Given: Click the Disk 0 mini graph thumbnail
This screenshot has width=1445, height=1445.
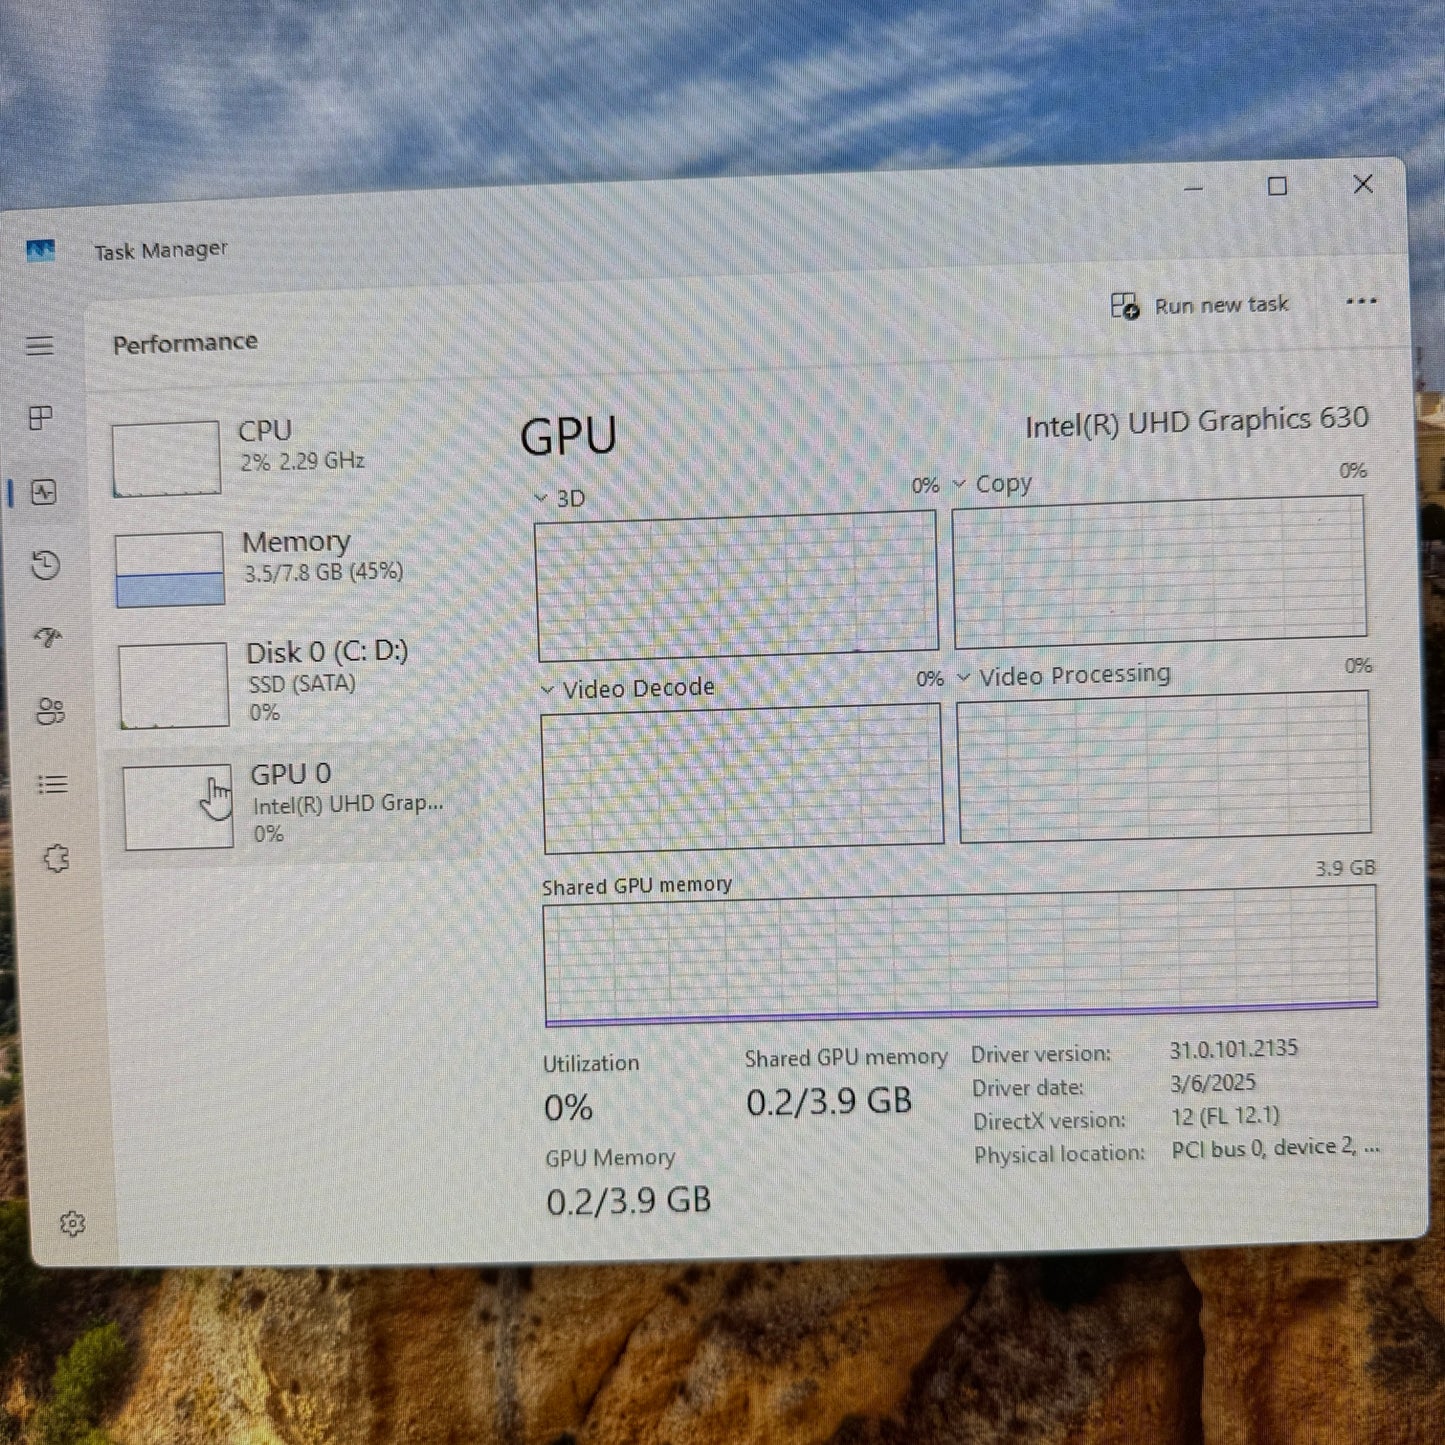Looking at the screenshot, I should click(x=173, y=686).
